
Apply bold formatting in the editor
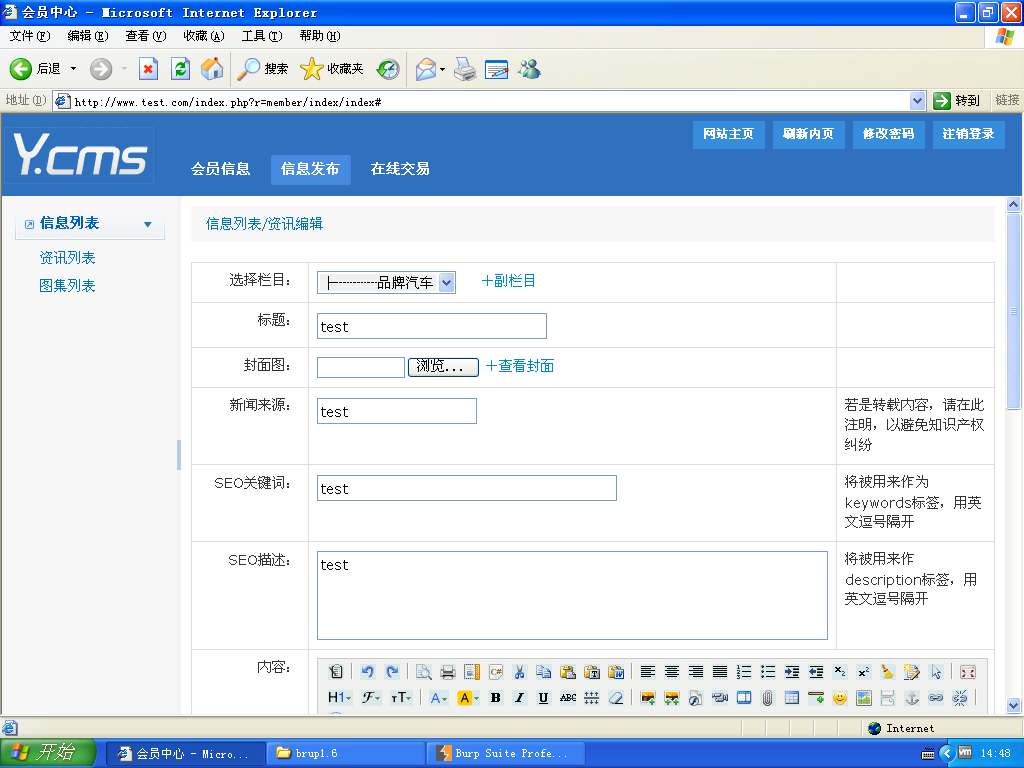tap(496, 697)
